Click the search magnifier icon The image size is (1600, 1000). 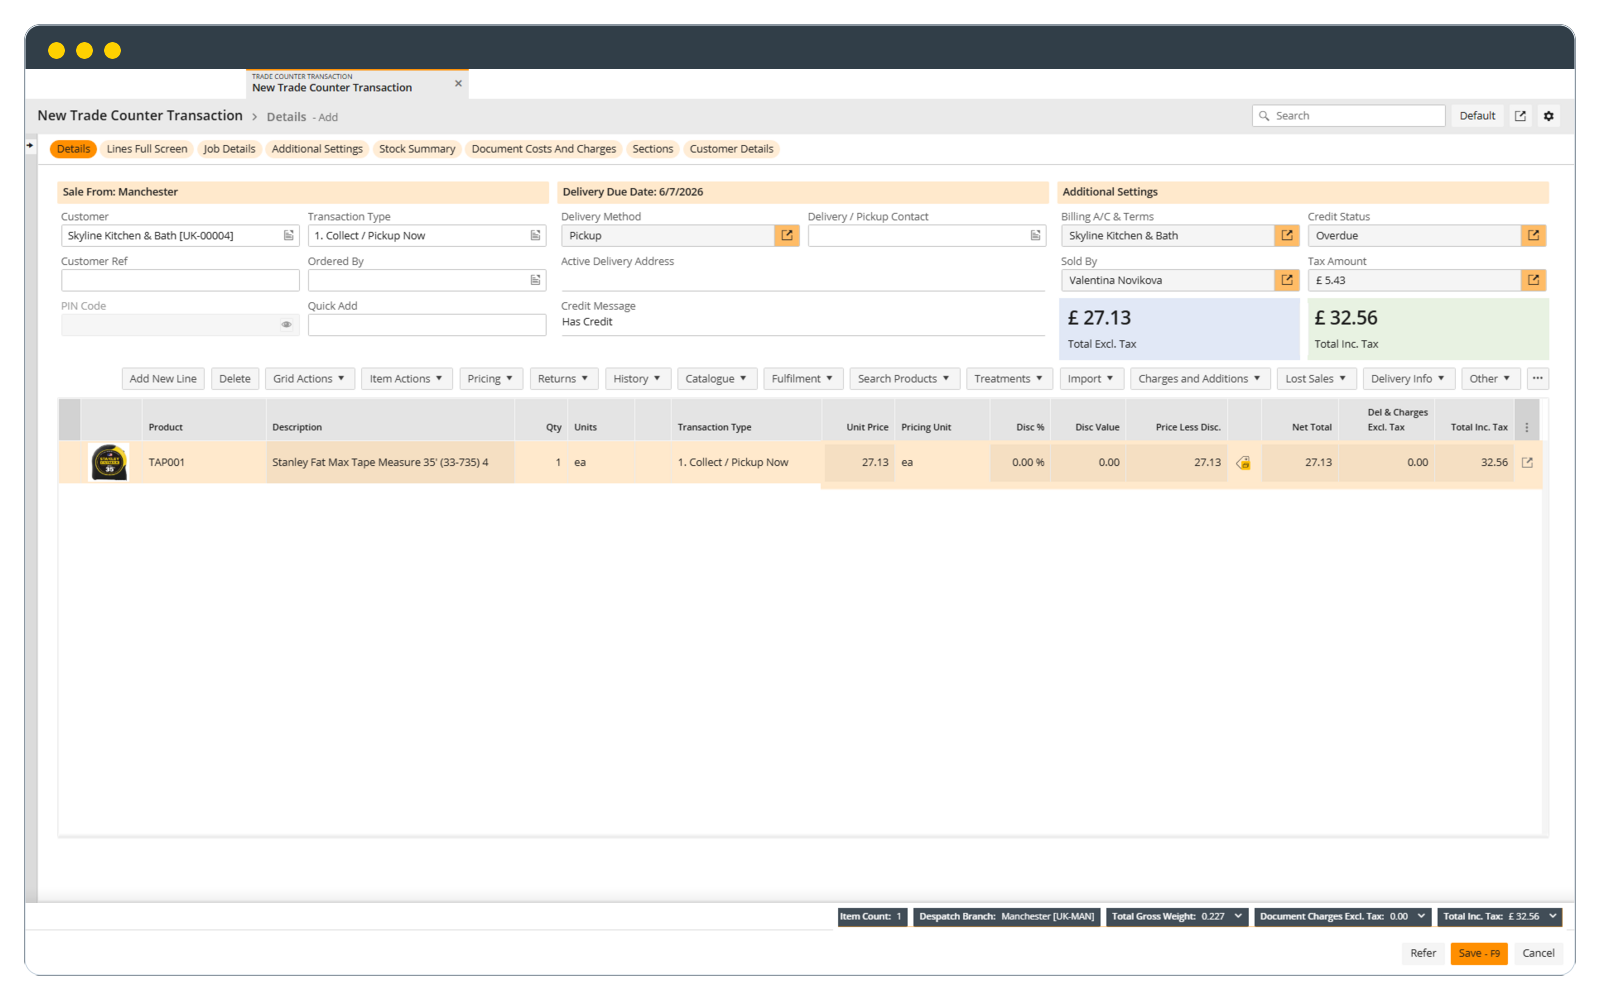click(x=1264, y=116)
